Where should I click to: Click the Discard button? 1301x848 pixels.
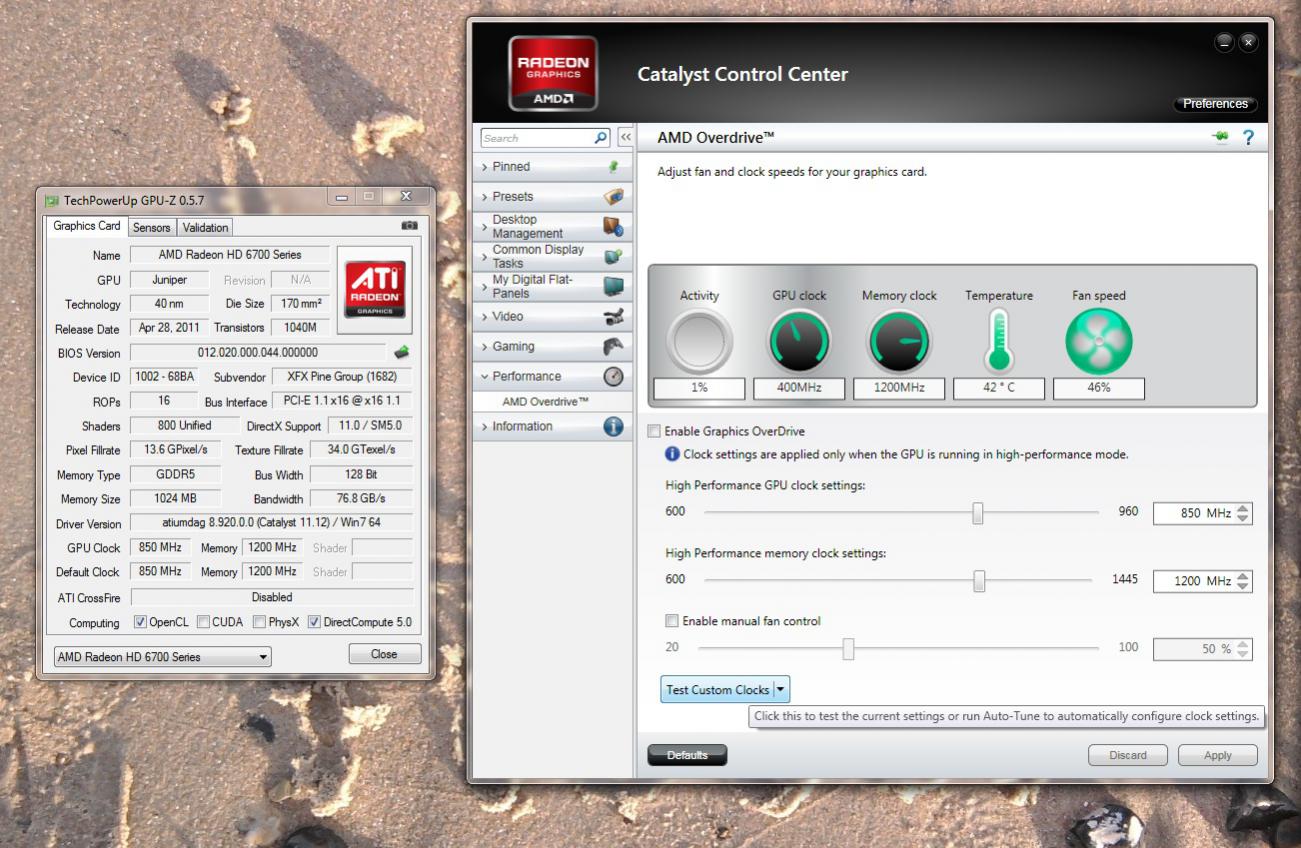(1128, 755)
